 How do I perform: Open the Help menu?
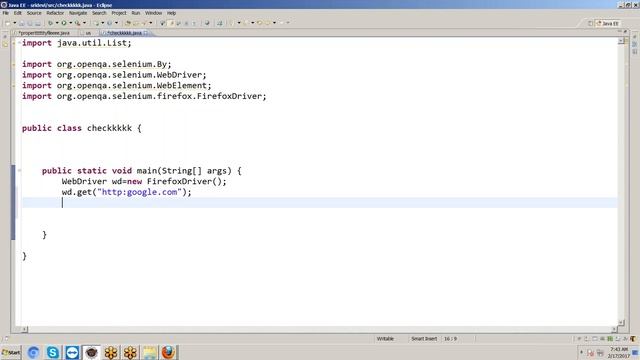coord(171,13)
